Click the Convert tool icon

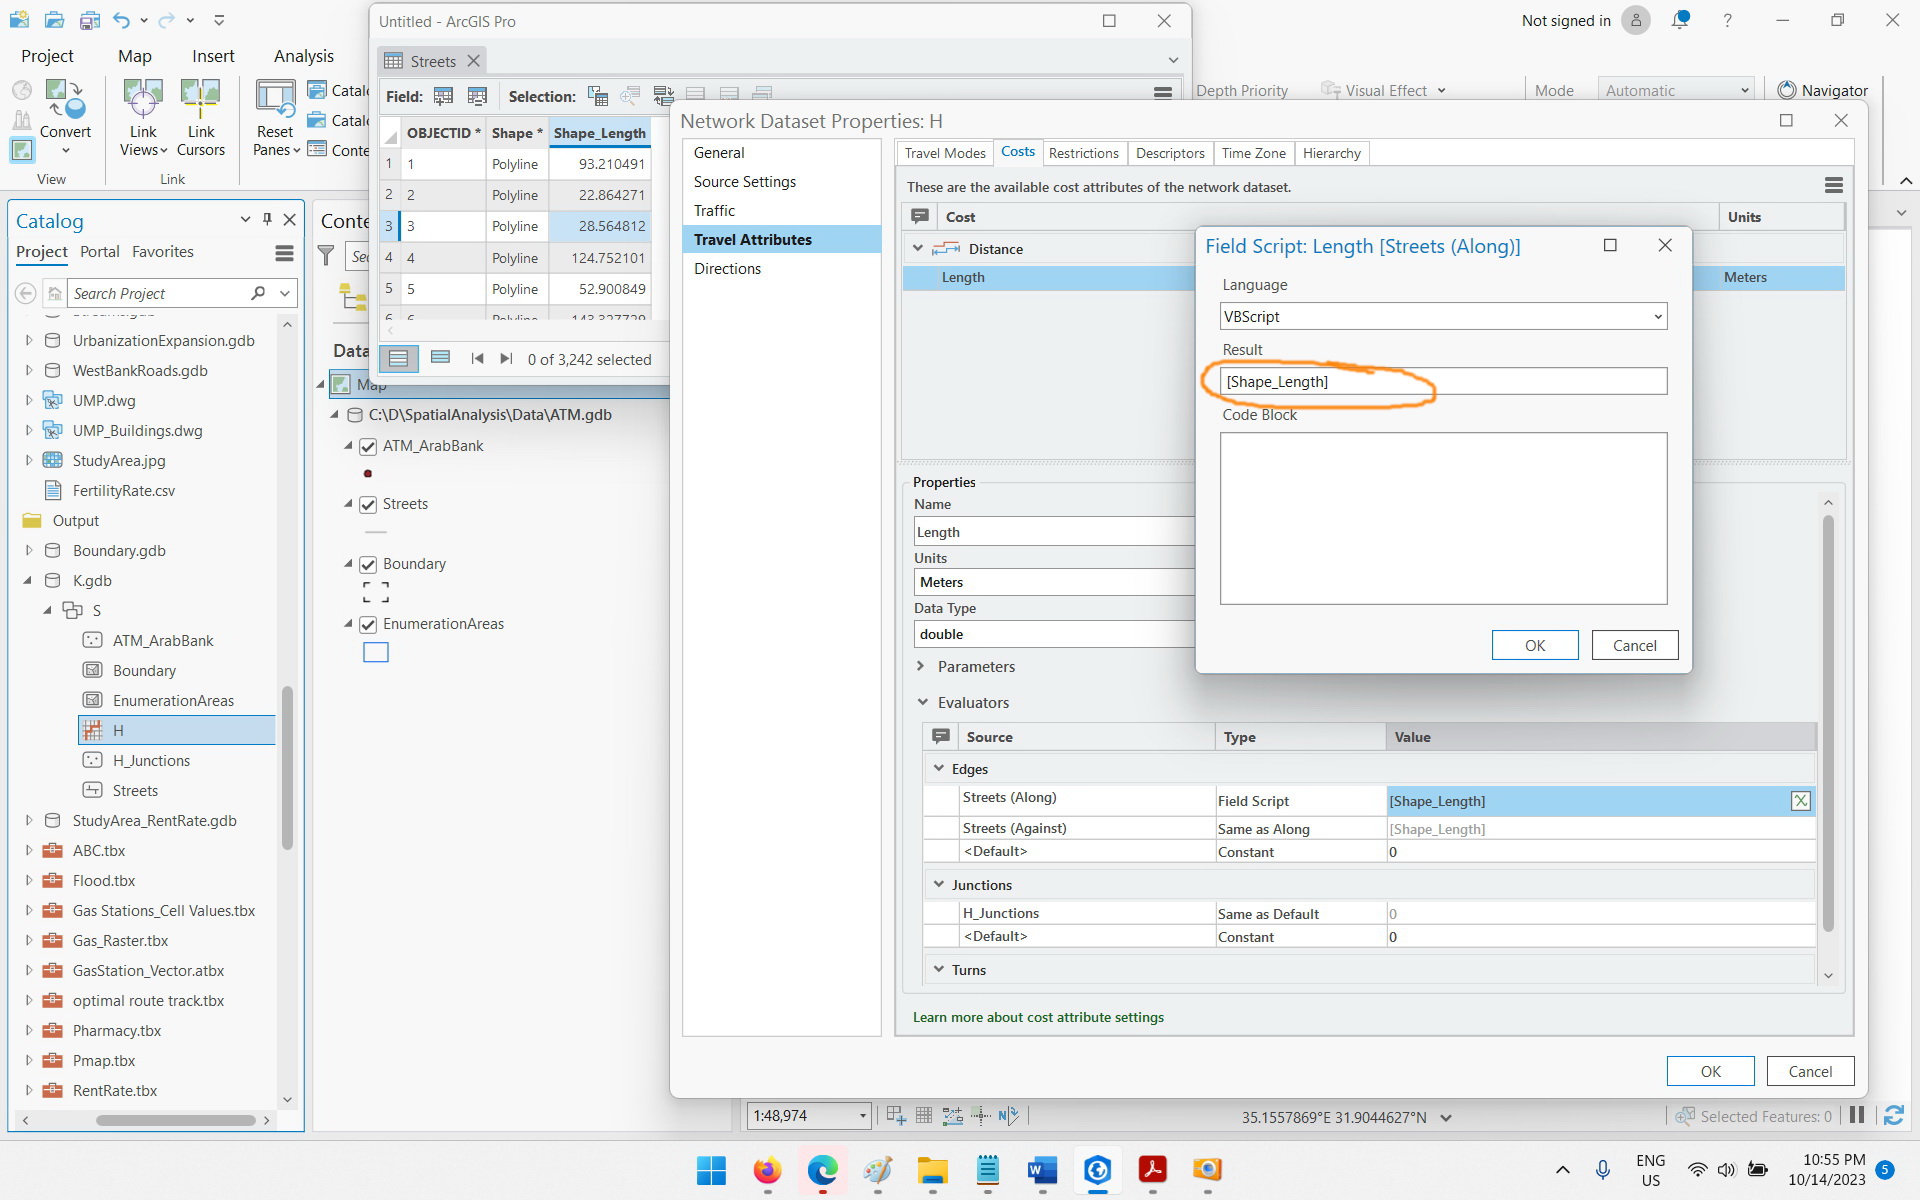[65, 100]
